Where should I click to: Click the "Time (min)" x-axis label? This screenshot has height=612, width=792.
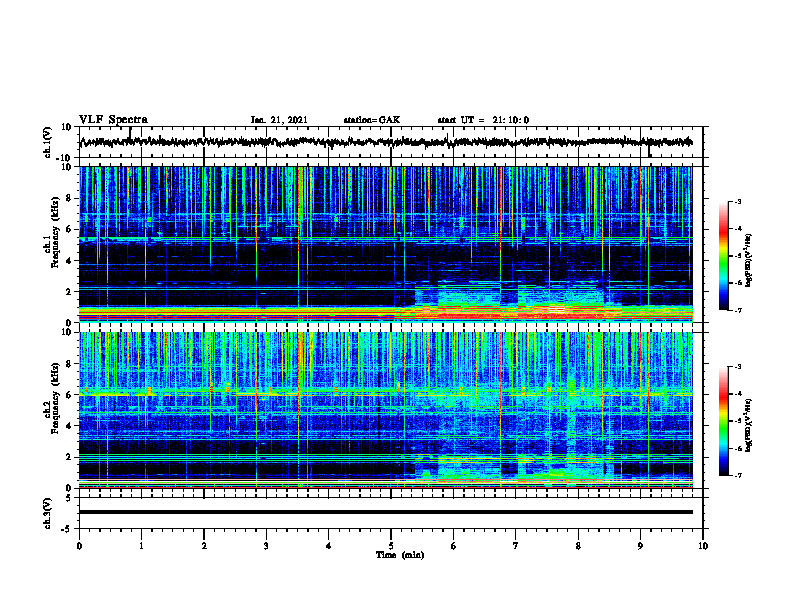(400, 555)
